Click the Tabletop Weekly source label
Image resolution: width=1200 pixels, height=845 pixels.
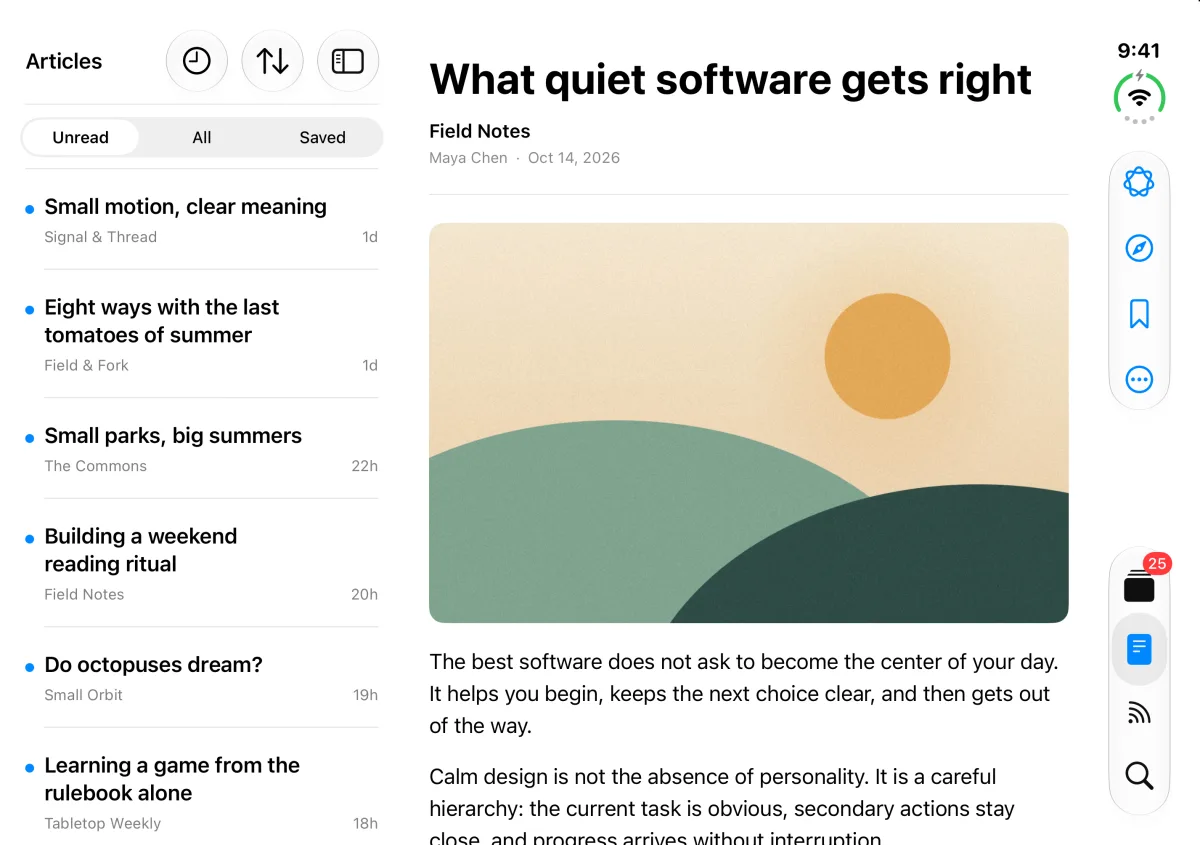[x=103, y=823]
